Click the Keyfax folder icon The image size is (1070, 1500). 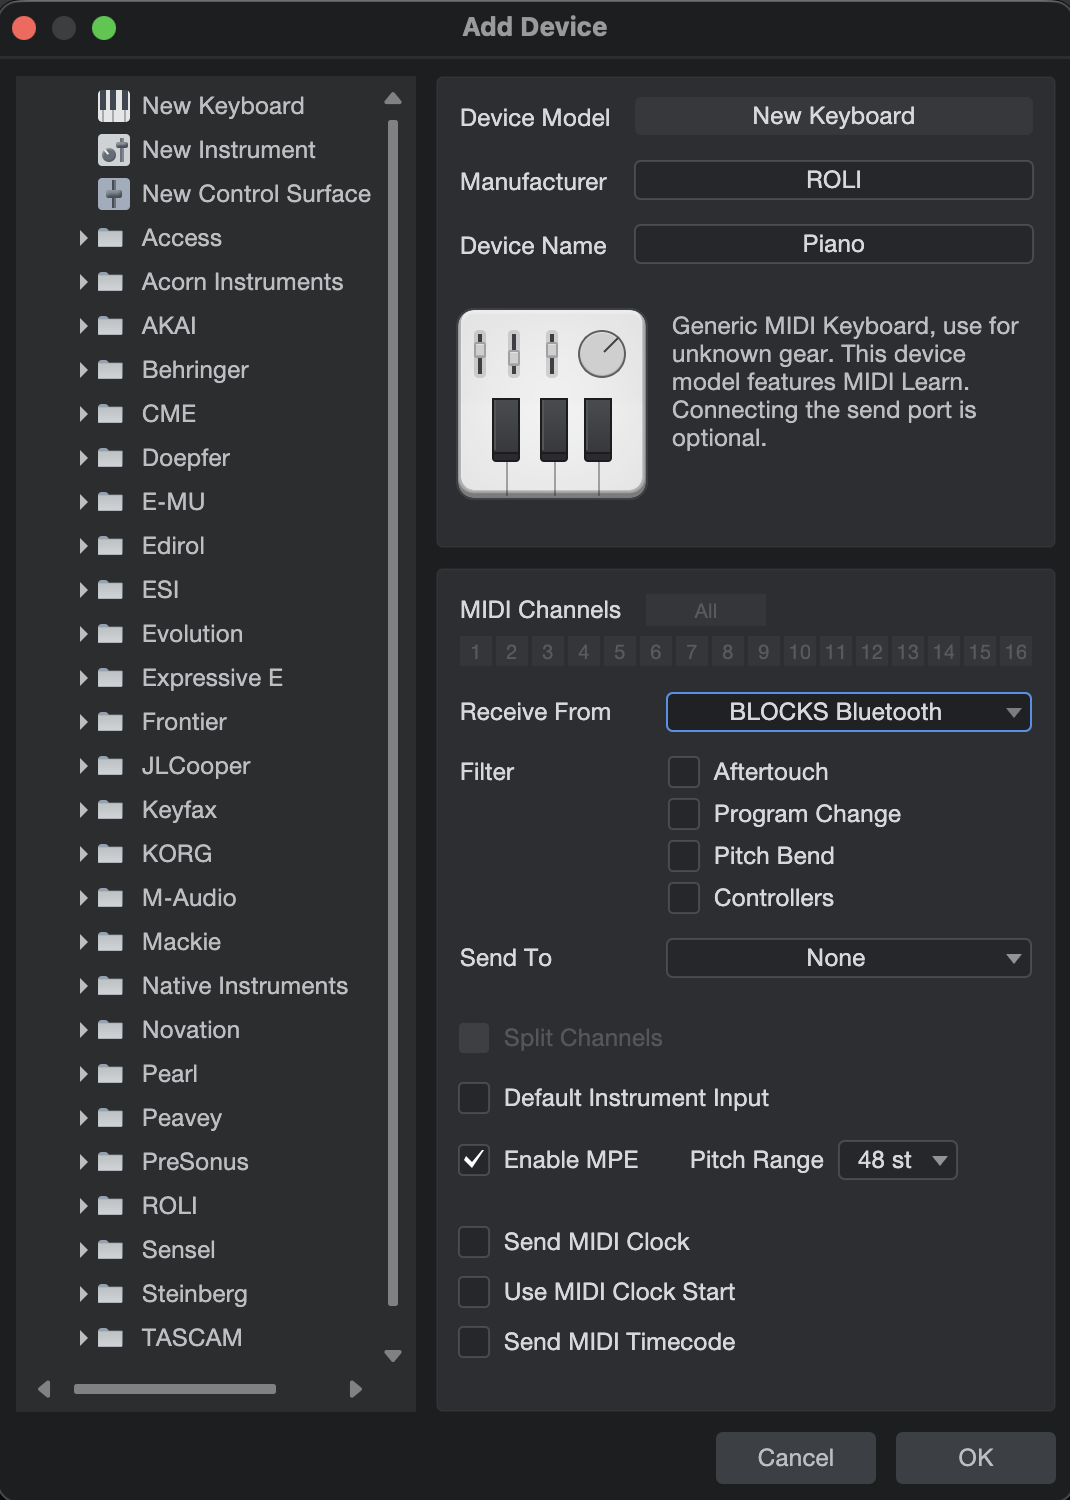(110, 810)
